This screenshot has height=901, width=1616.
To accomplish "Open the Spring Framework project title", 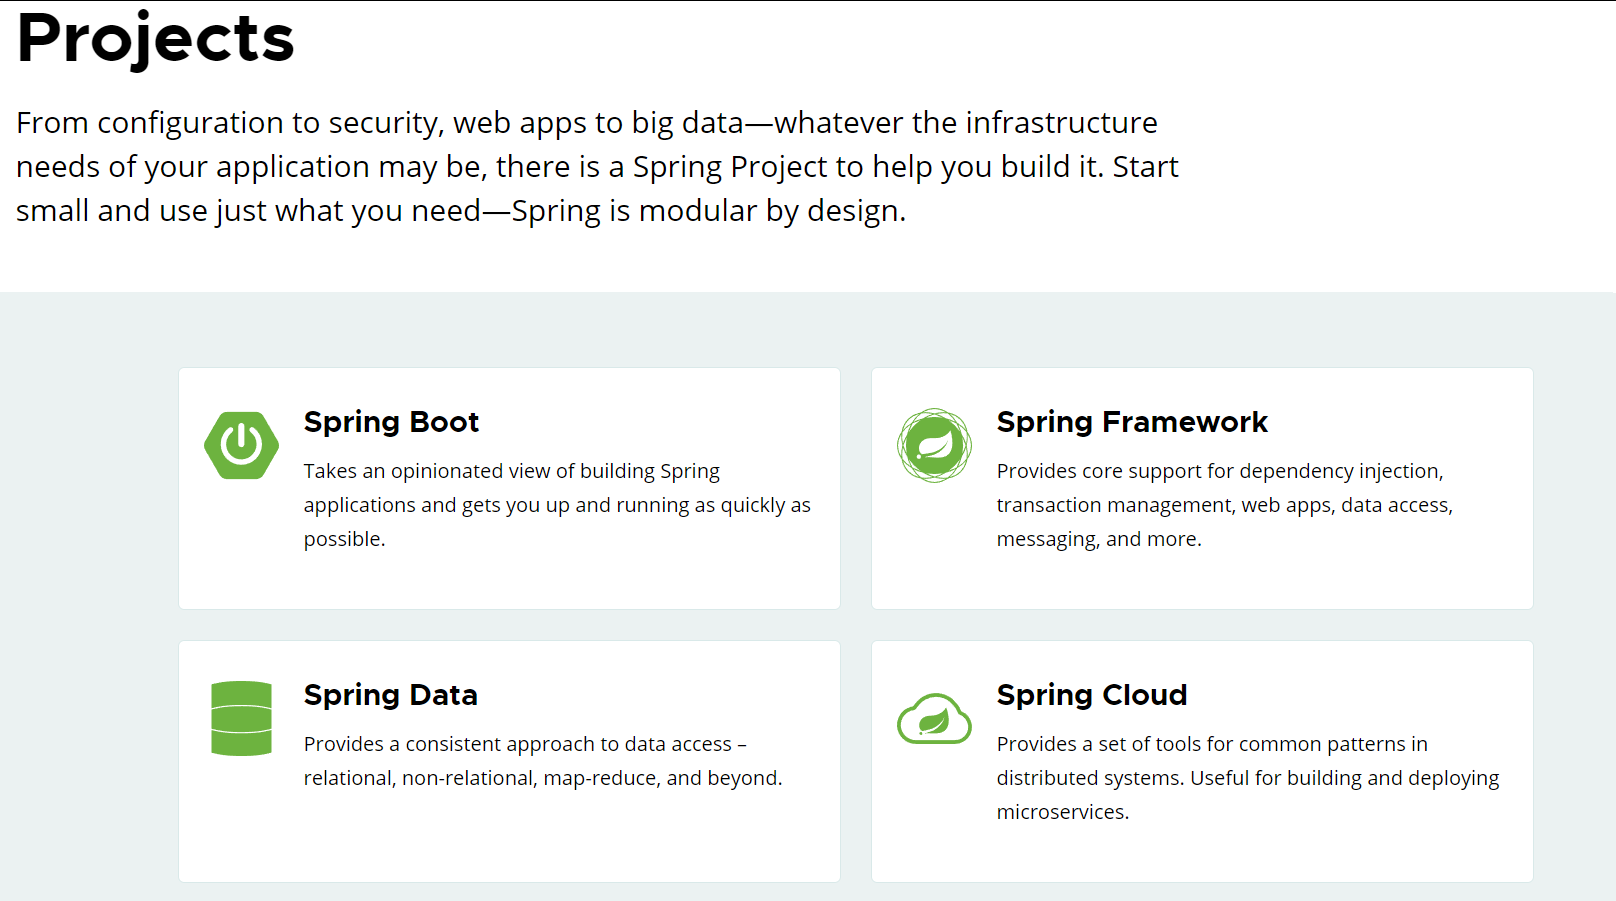I will click(1132, 422).
